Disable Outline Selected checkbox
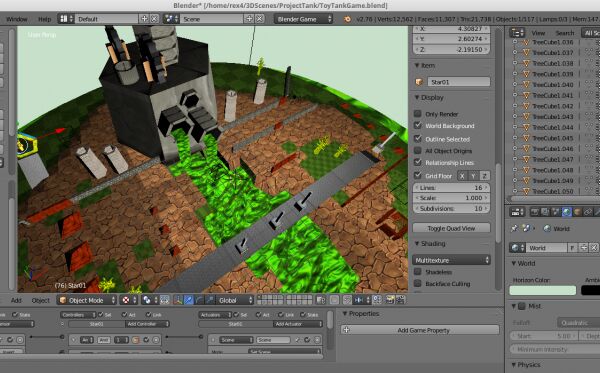Screen dimensions: 600x373 click(418, 138)
